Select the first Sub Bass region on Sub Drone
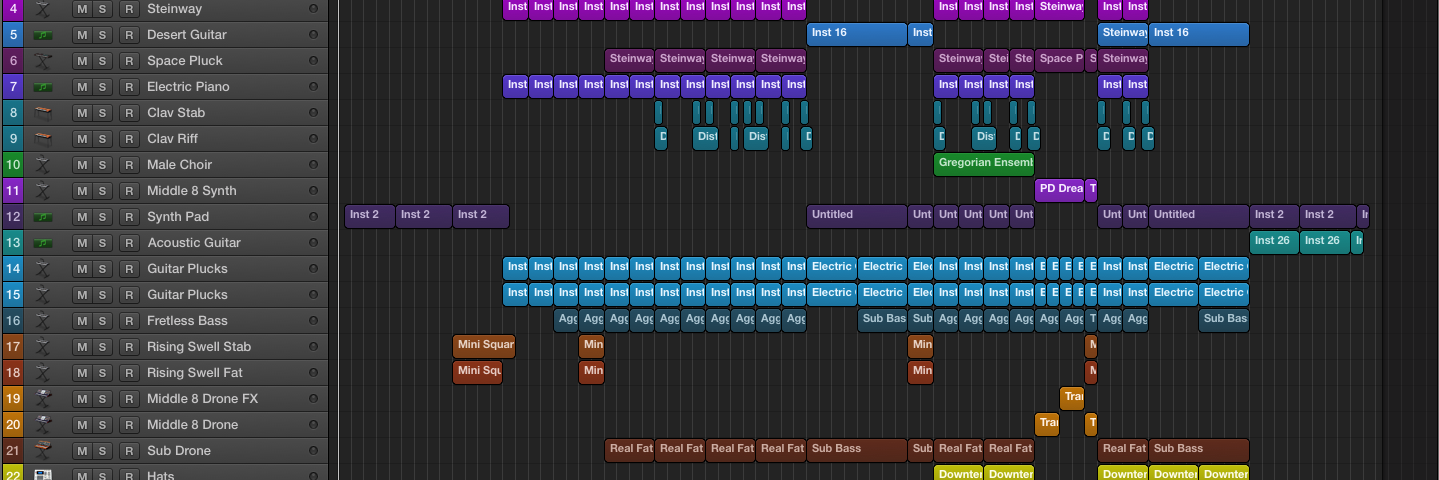Image resolution: width=1439 pixels, height=480 pixels. tap(857, 450)
